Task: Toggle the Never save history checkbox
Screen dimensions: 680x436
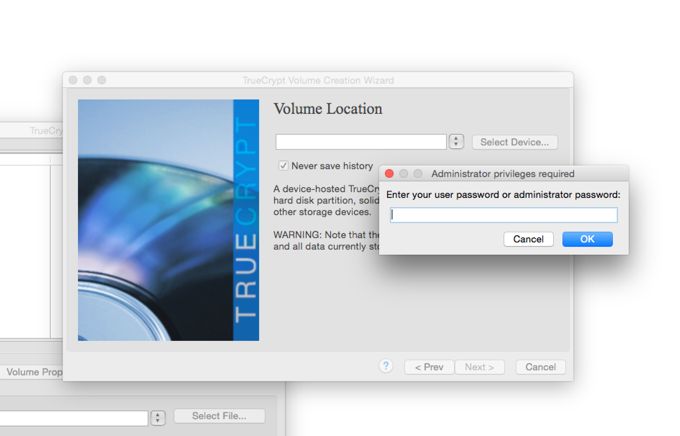Action: pyautogui.click(x=283, y=166)
